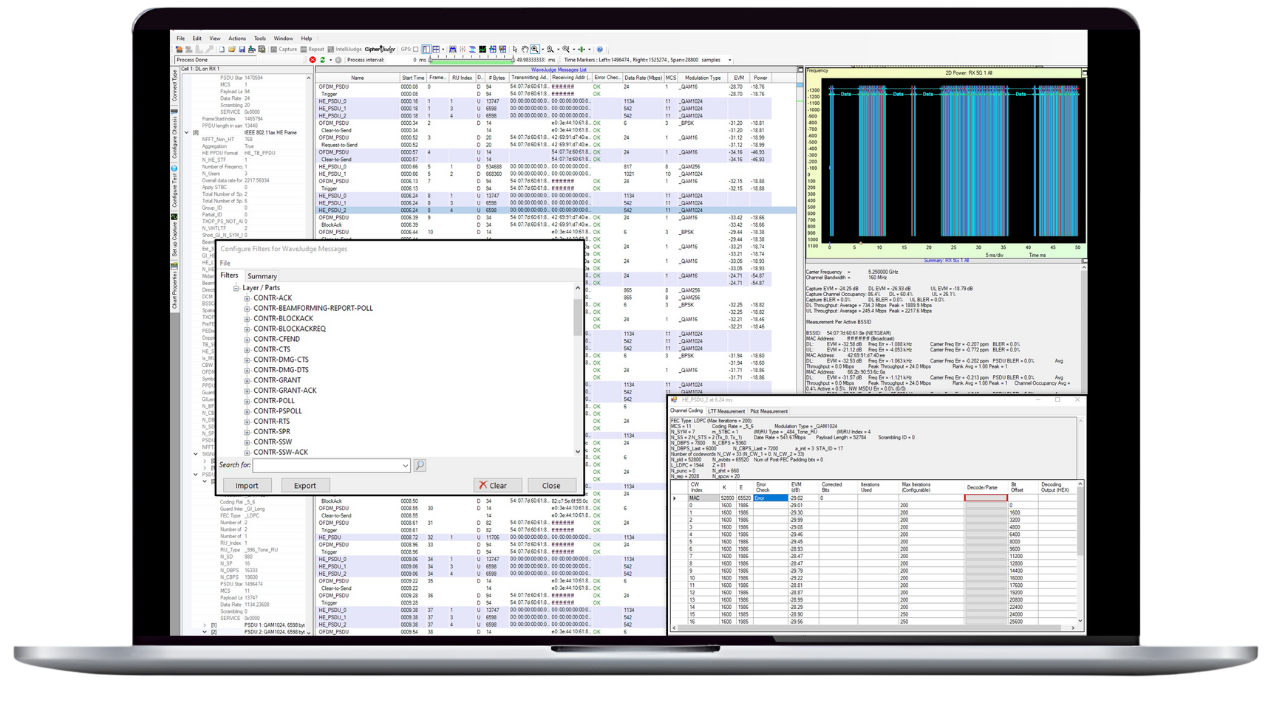Click the time interval slider on the toolbar
Screen dimensions: 1280x720
click(x=472, y=62)
